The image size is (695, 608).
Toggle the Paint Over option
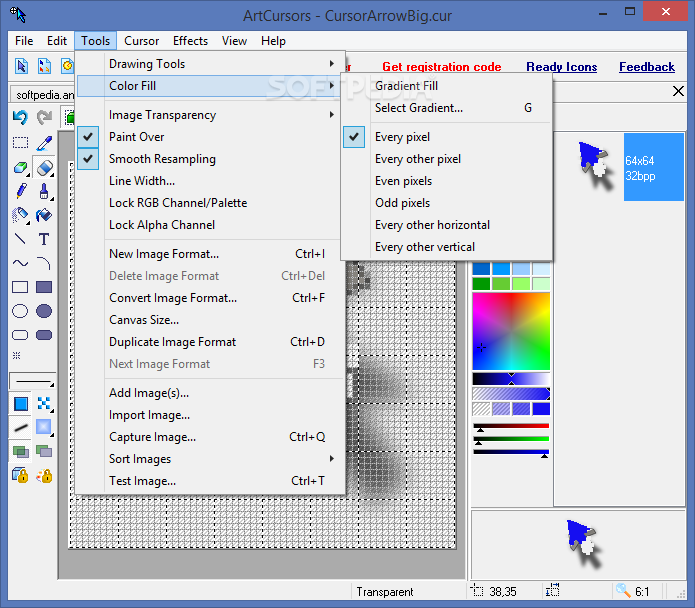(x=209, y=136)
